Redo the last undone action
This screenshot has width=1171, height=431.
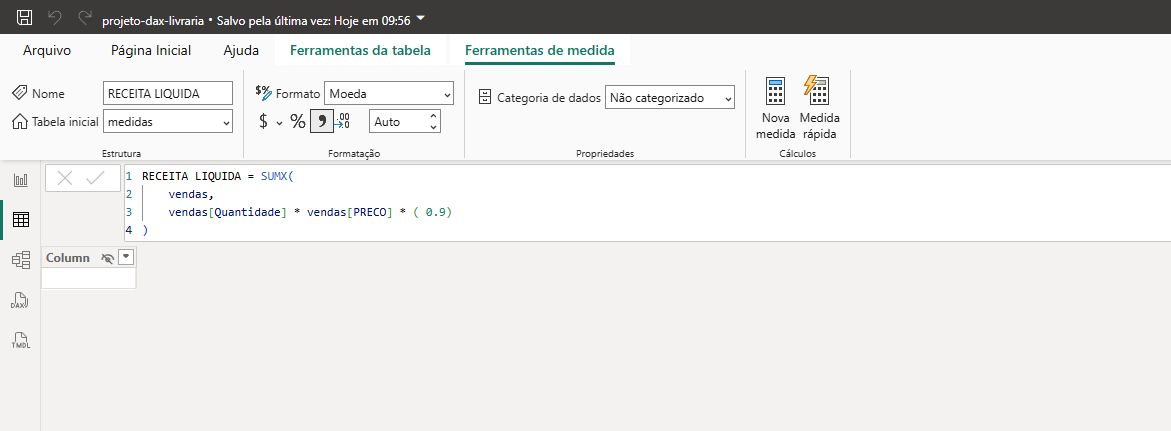pos(85,18)
